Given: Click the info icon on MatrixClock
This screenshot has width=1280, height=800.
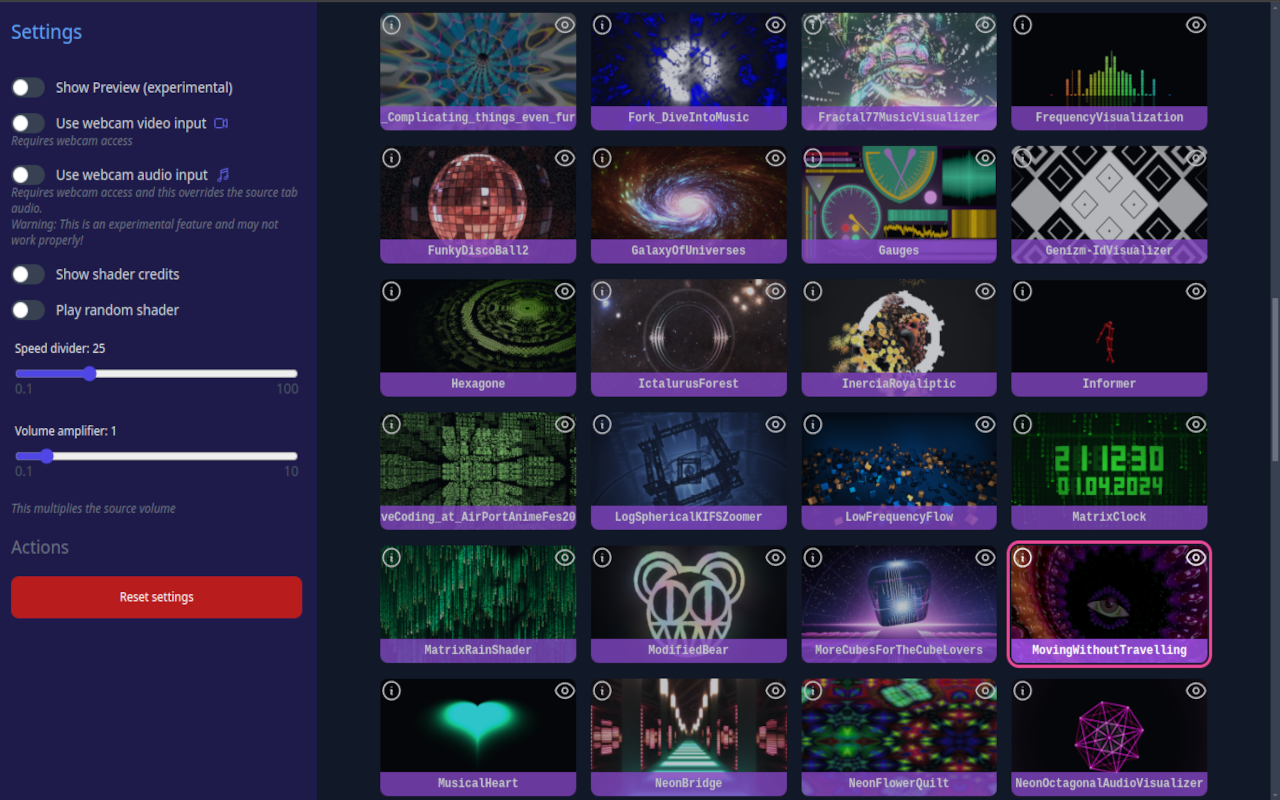Looking at the screenshot, I should point(1022,424).
